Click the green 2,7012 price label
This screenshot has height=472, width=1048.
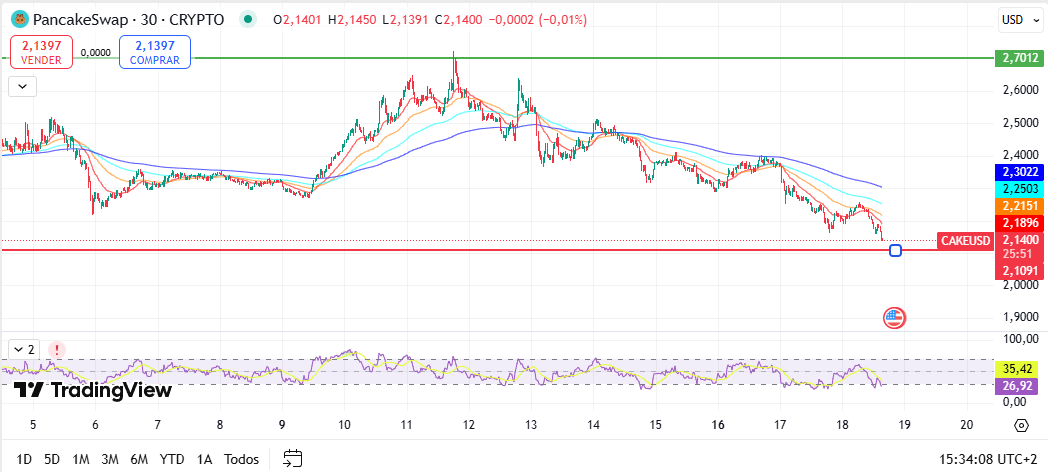pos(1019,58)
